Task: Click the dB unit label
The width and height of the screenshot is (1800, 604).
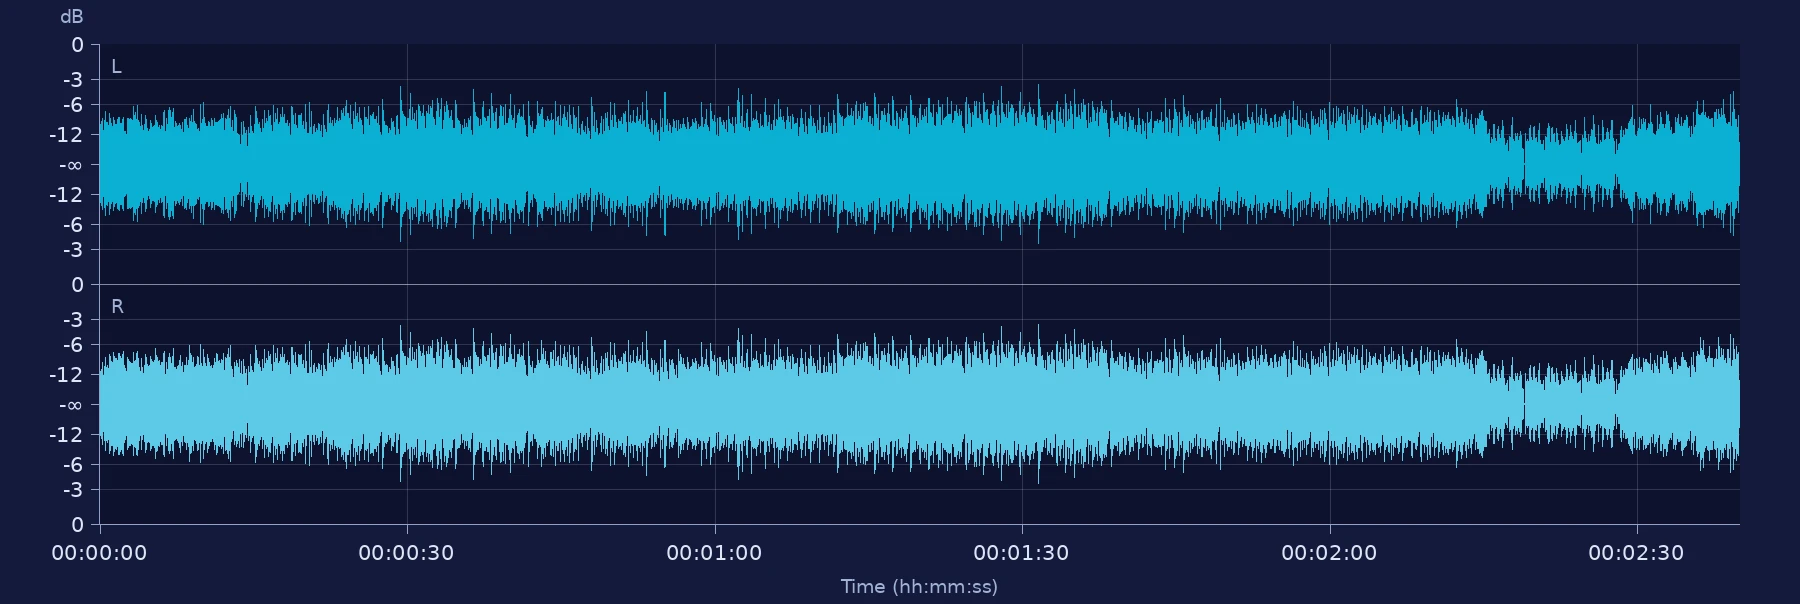Action: pos(72,17)
